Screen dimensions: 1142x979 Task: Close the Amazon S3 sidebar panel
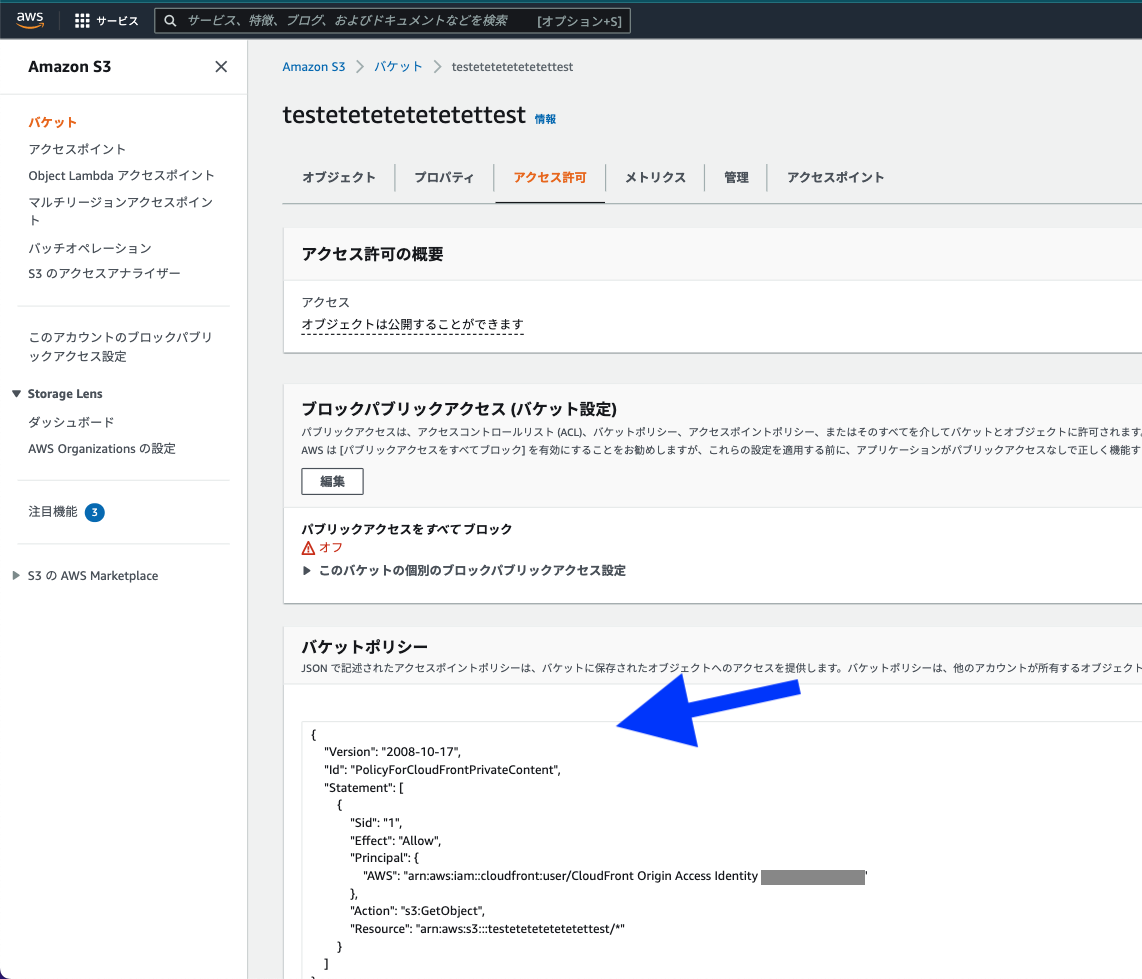[x=221, y=66]
